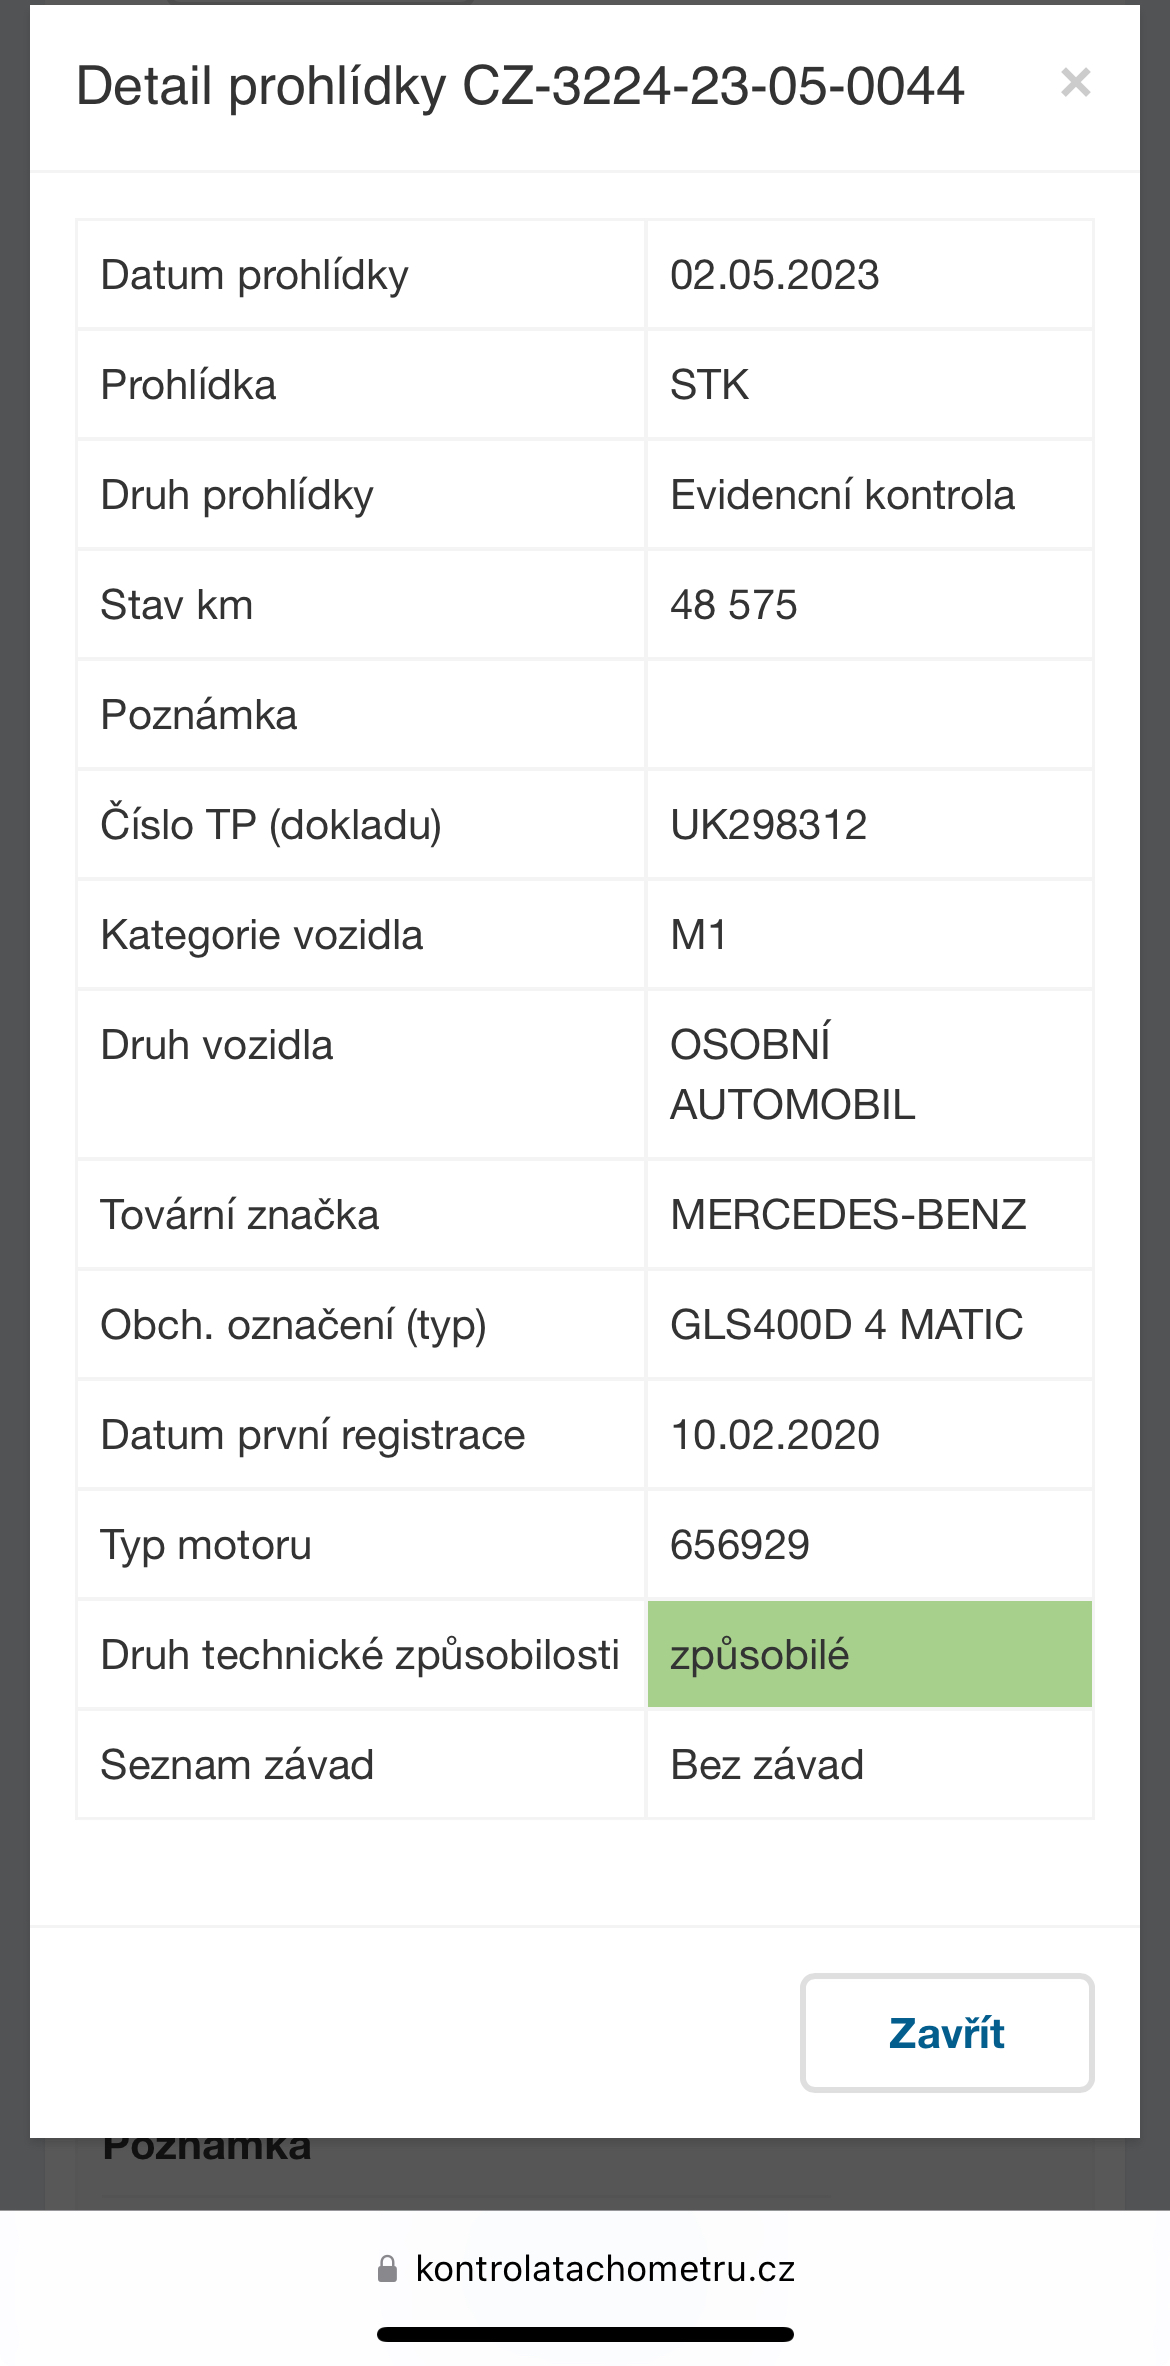Select first registration date 10.02.2020
The height and width of the screenshot is (2366, 1170).
[775, 1435]
